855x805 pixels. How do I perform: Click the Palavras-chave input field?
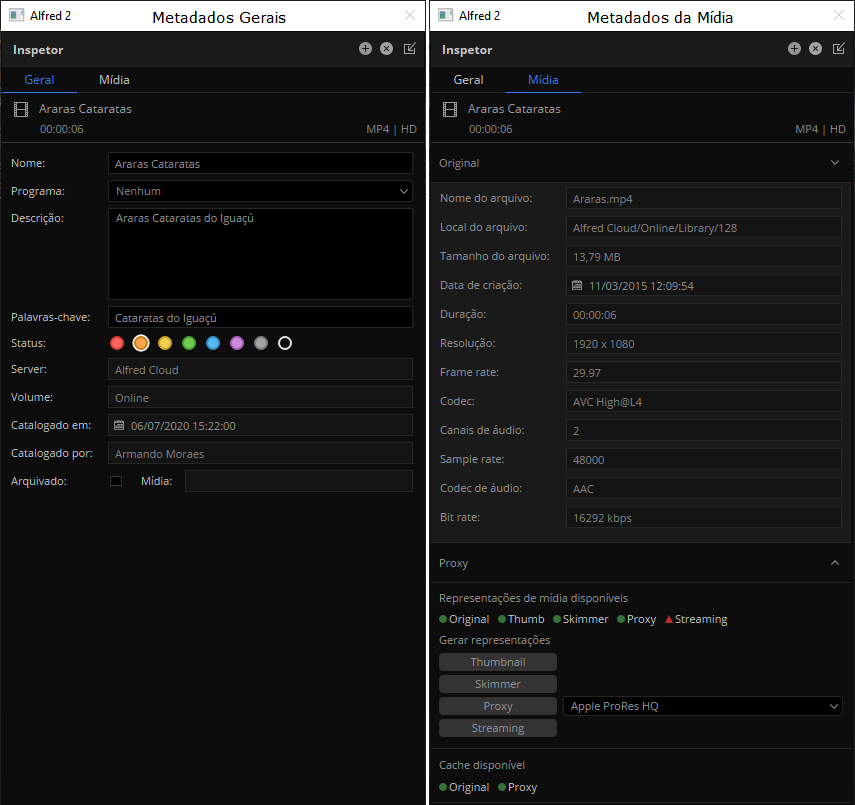click(x=260, y=317)
